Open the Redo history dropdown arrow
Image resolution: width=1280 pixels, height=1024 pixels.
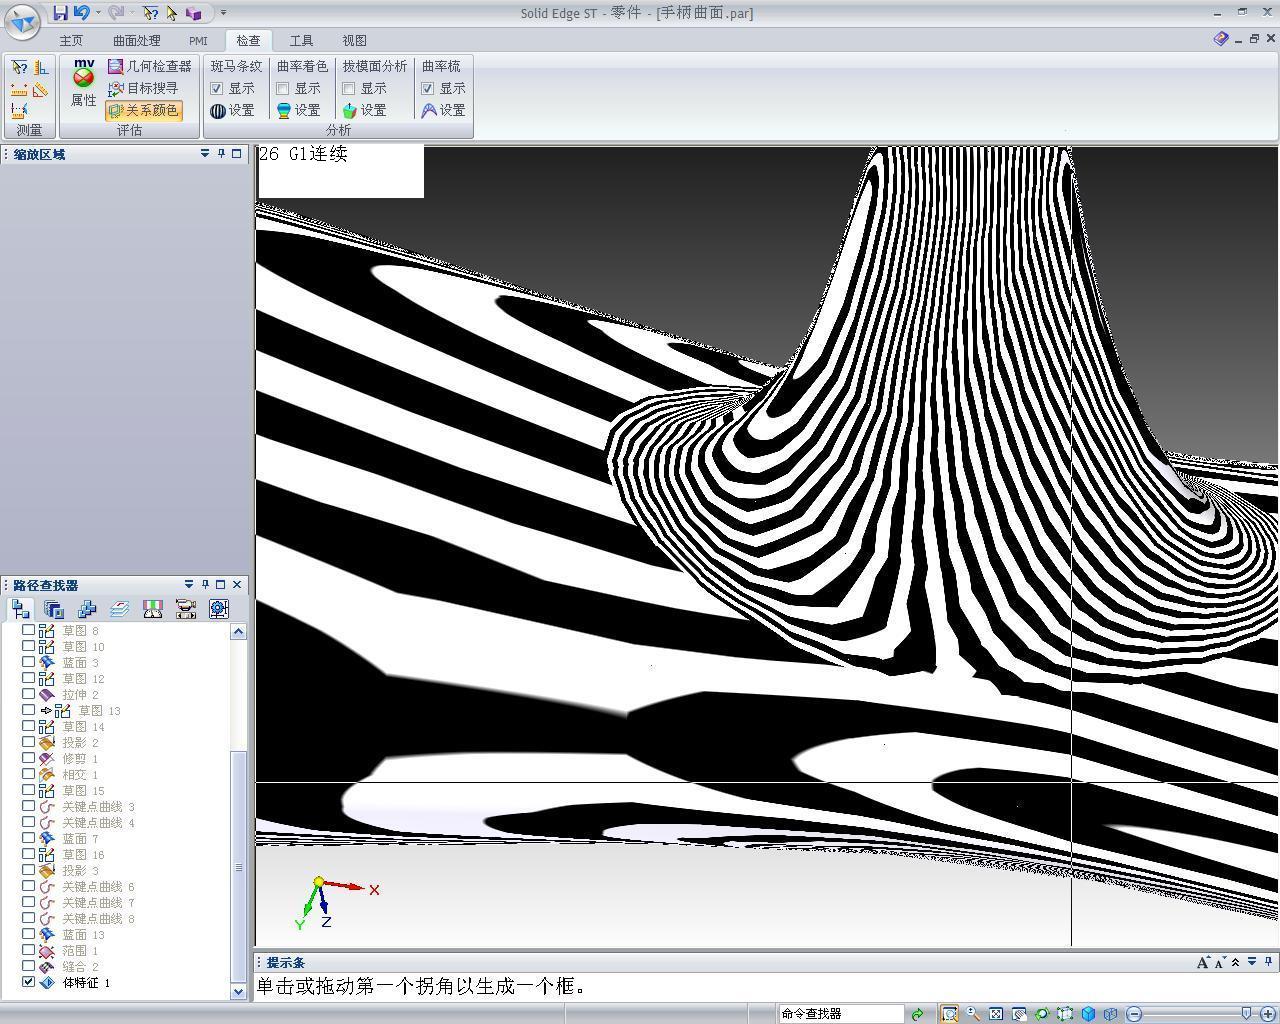pyautogui.click(x=132, y=13)
